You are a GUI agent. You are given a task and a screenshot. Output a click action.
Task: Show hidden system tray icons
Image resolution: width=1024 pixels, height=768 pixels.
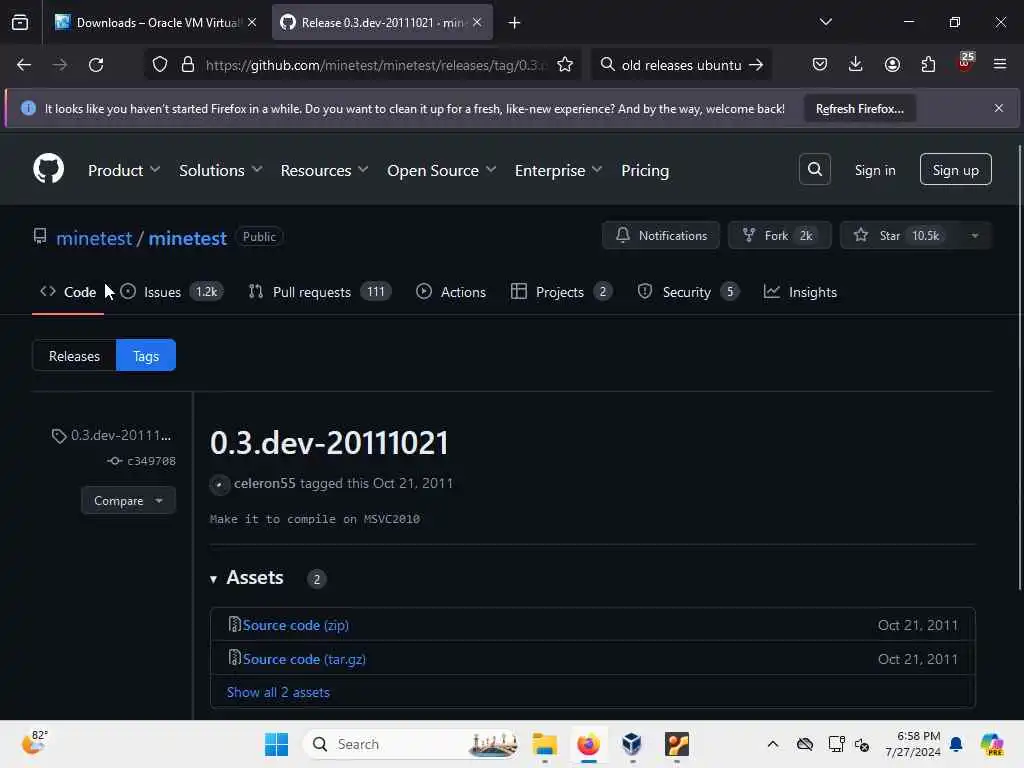pyautogui.click(x=773, y=744)
